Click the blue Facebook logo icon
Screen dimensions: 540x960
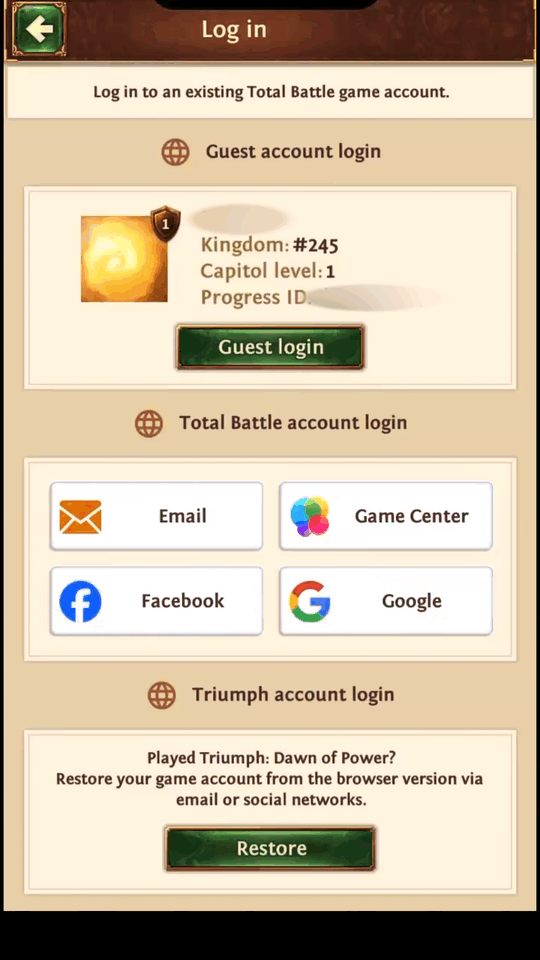80,601
